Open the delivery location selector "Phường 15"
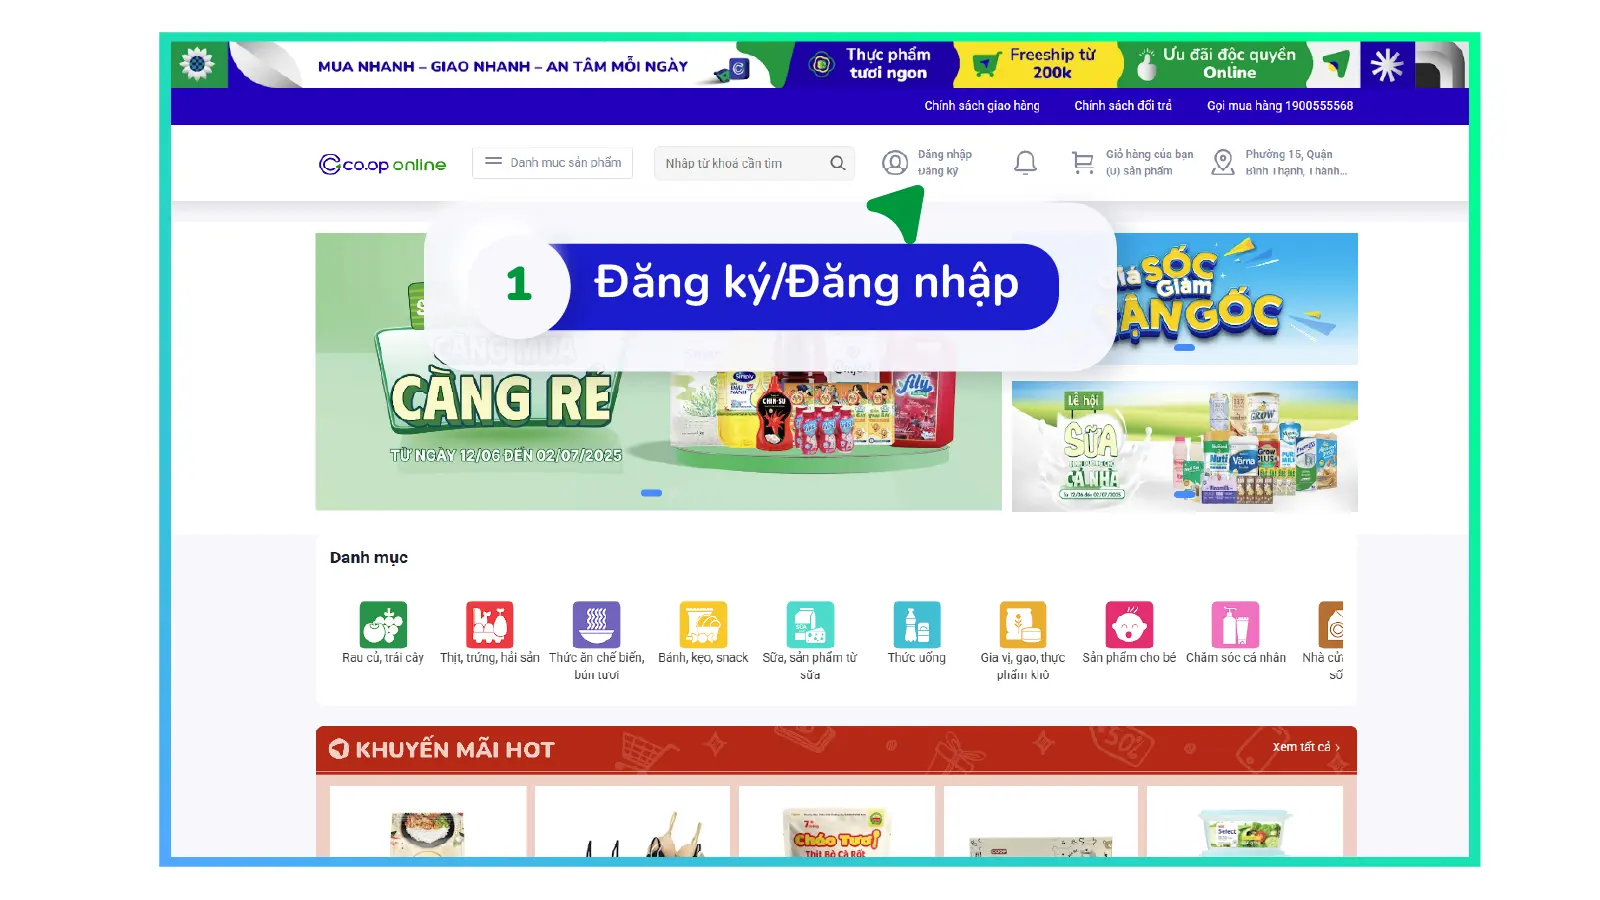Viewport: 1600px width, 900px height. (x=1280, y=162)
